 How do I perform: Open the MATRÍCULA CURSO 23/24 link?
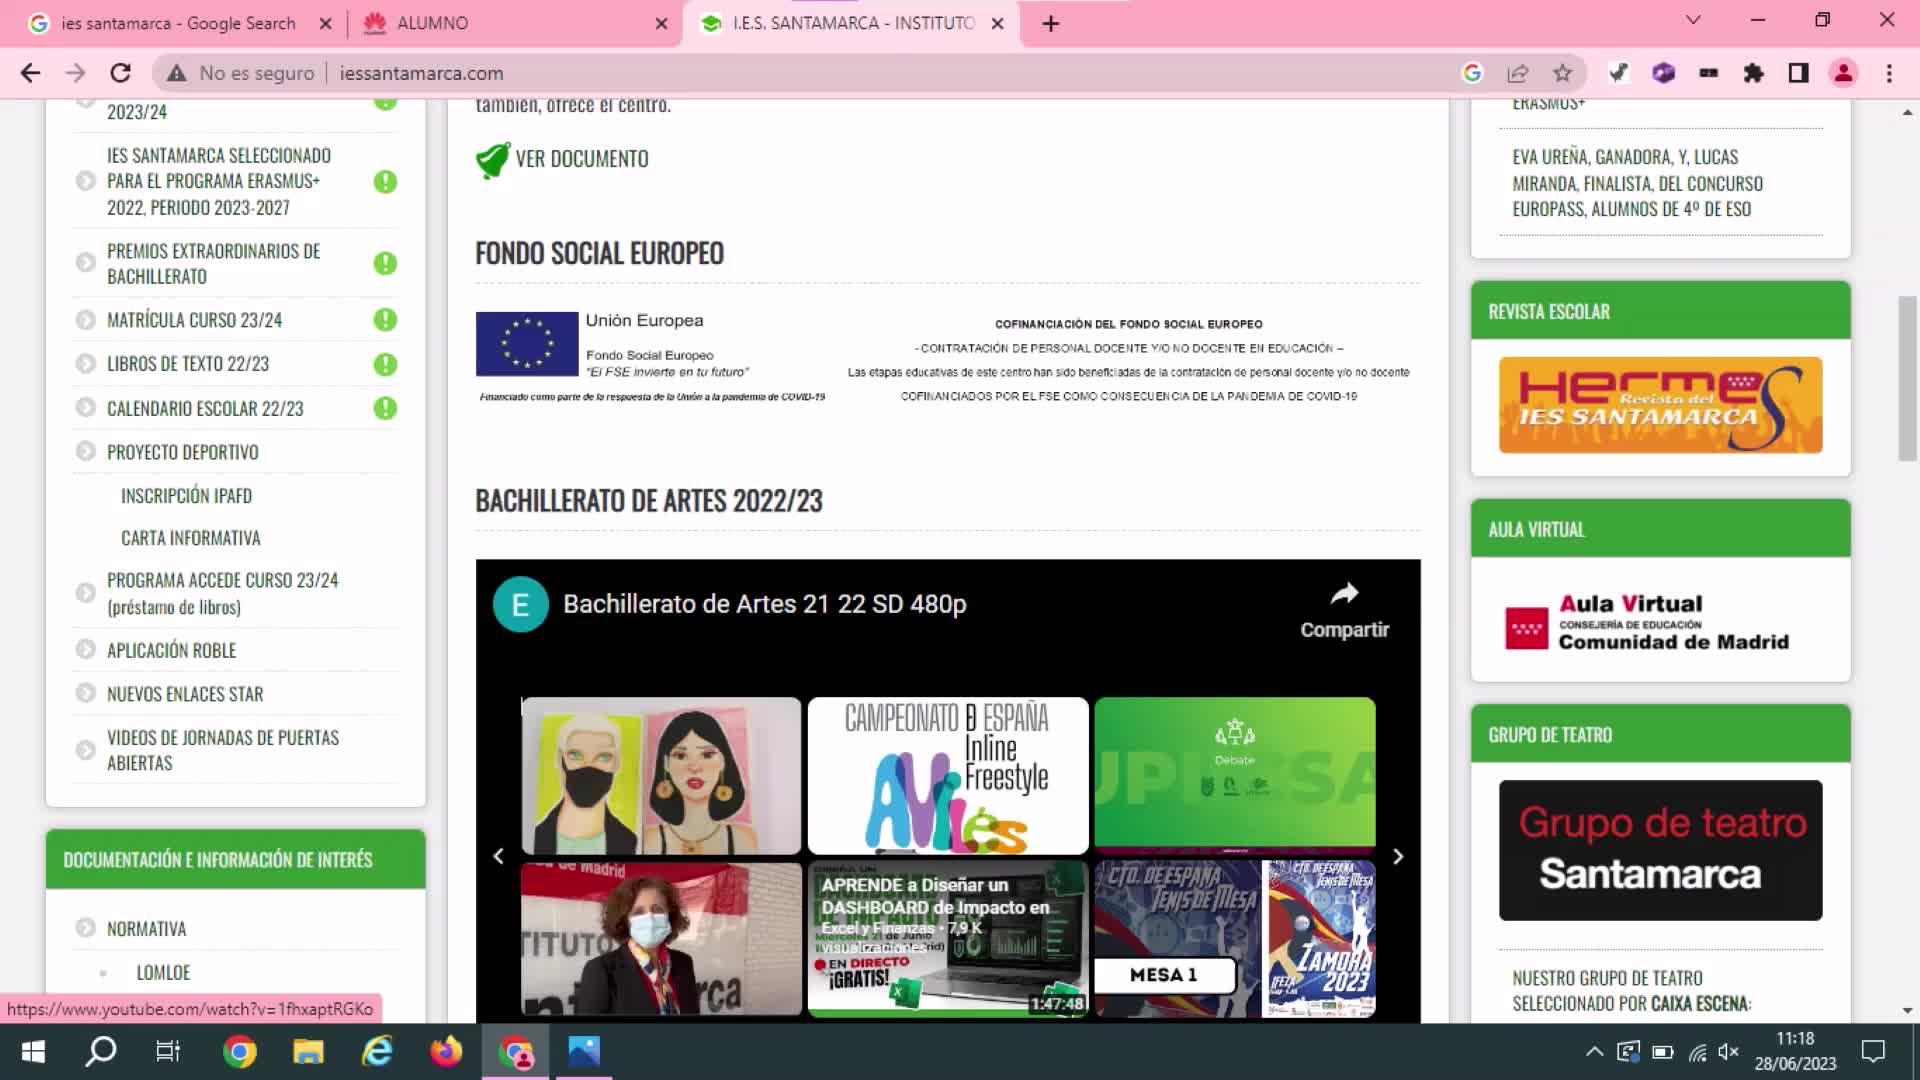(194, 320)
